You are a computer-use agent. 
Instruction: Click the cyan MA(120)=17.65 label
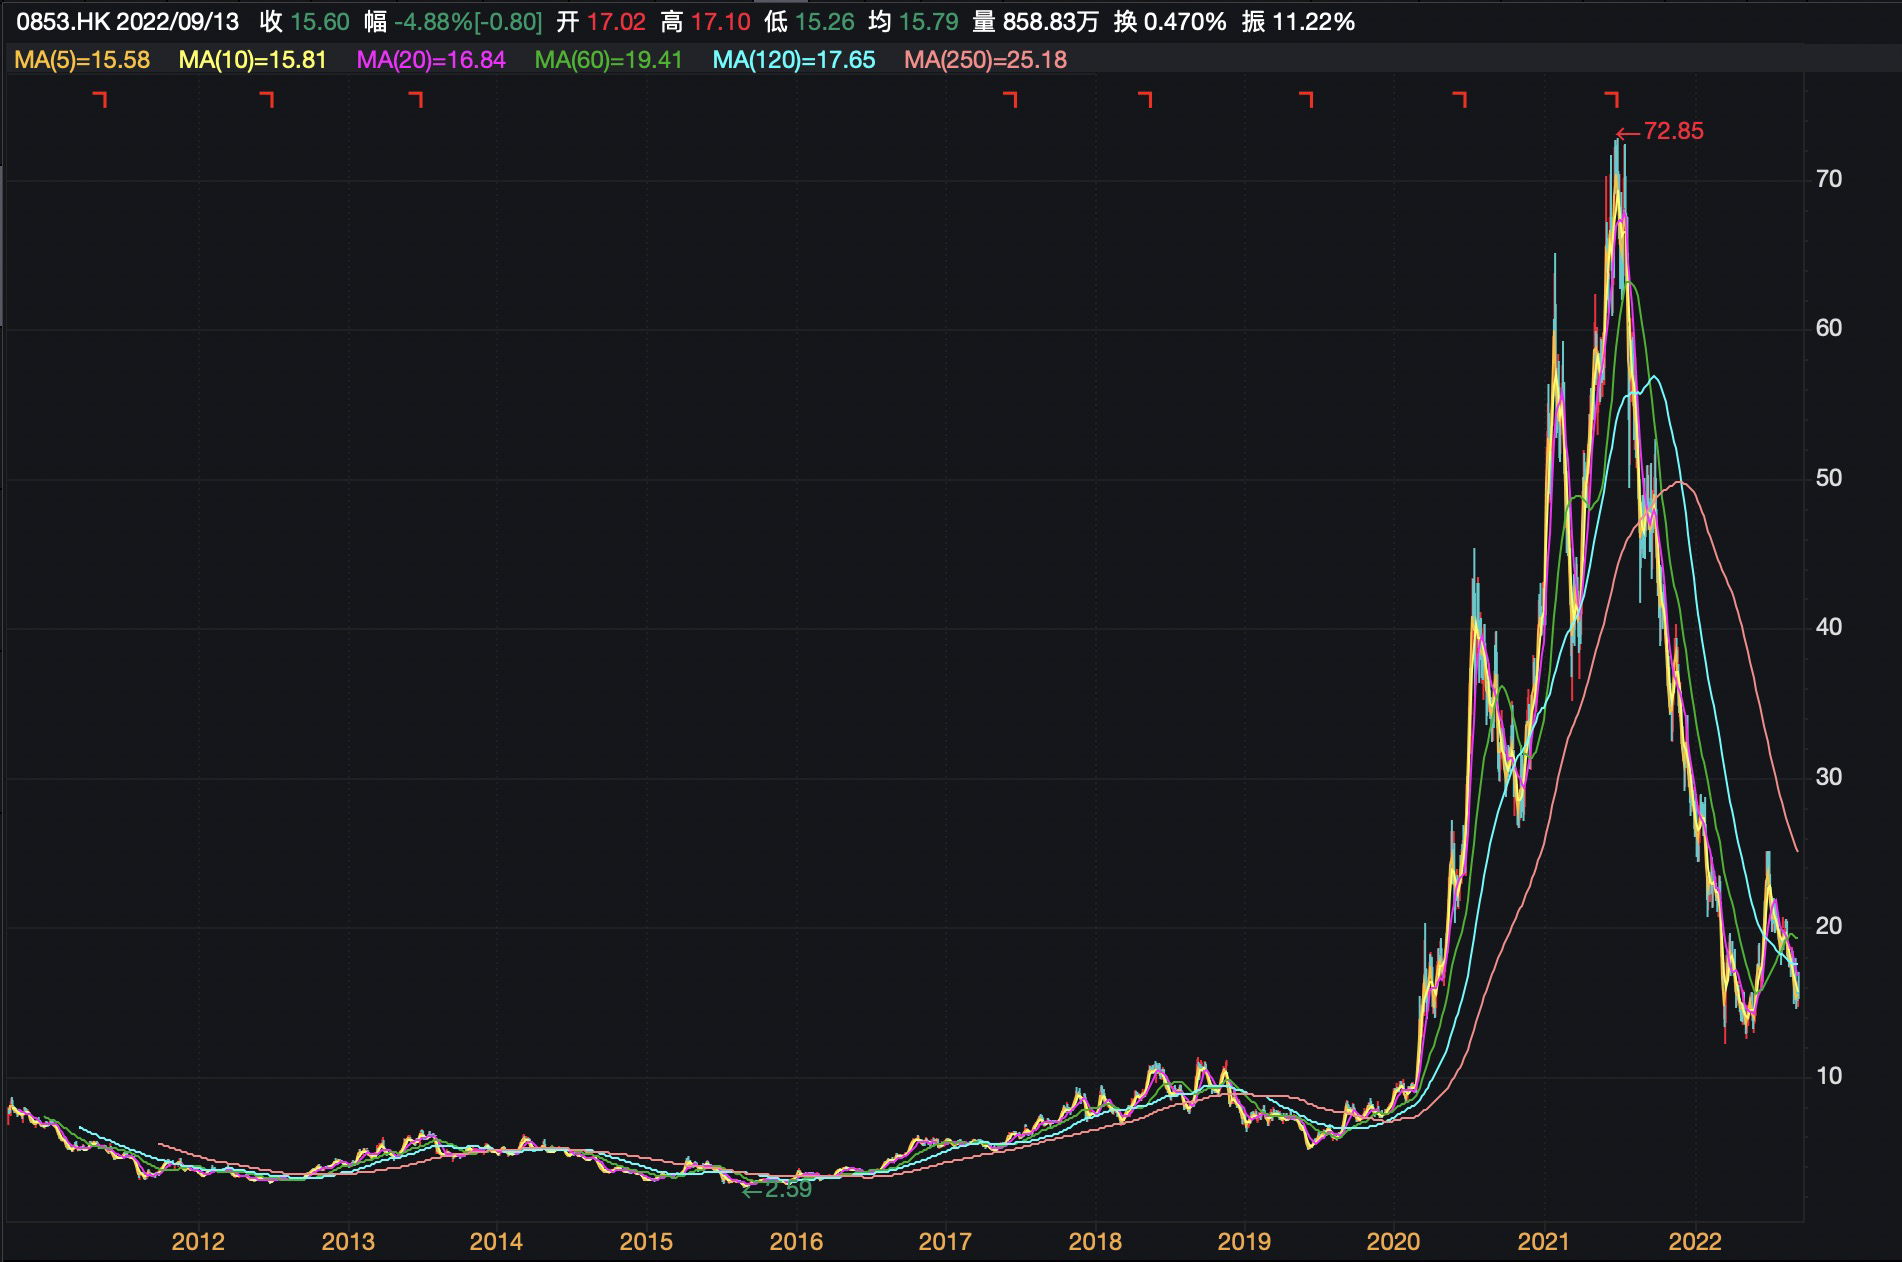[793, 60]
